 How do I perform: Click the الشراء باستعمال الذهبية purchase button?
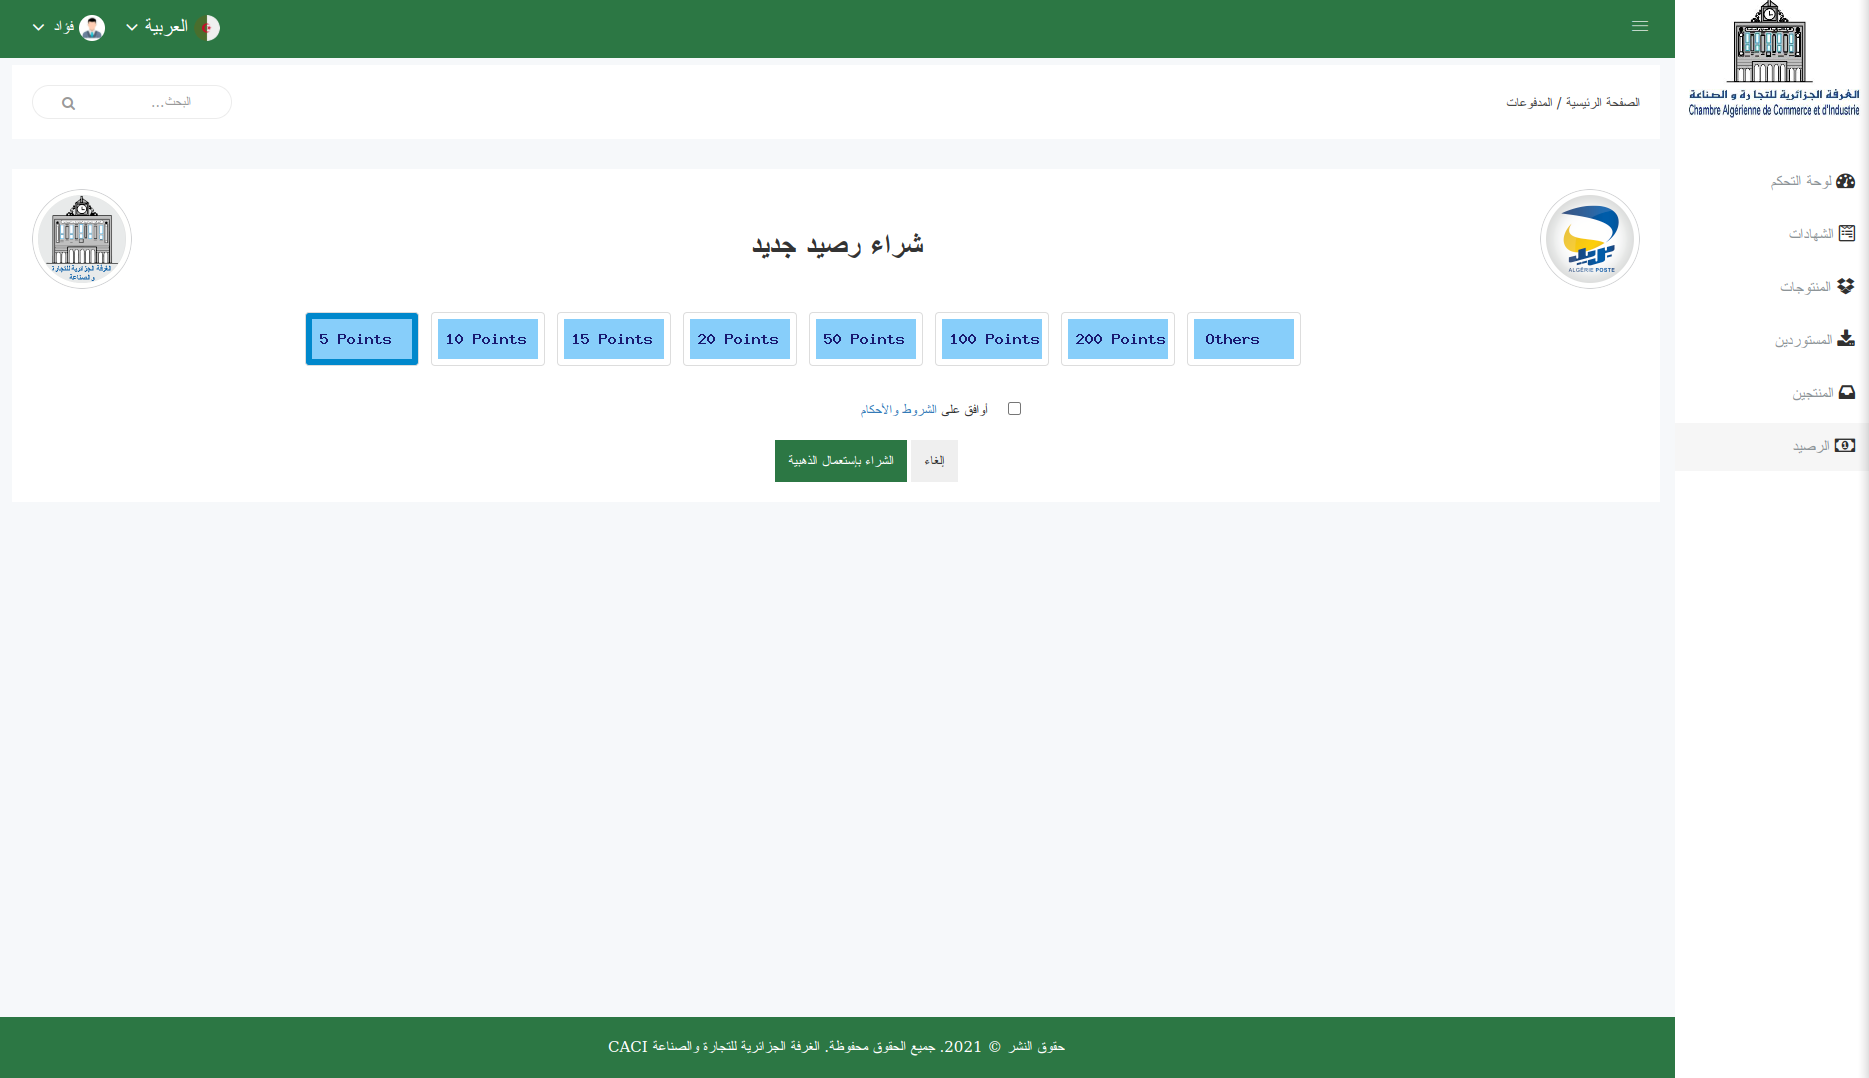[x=840, y=460]
